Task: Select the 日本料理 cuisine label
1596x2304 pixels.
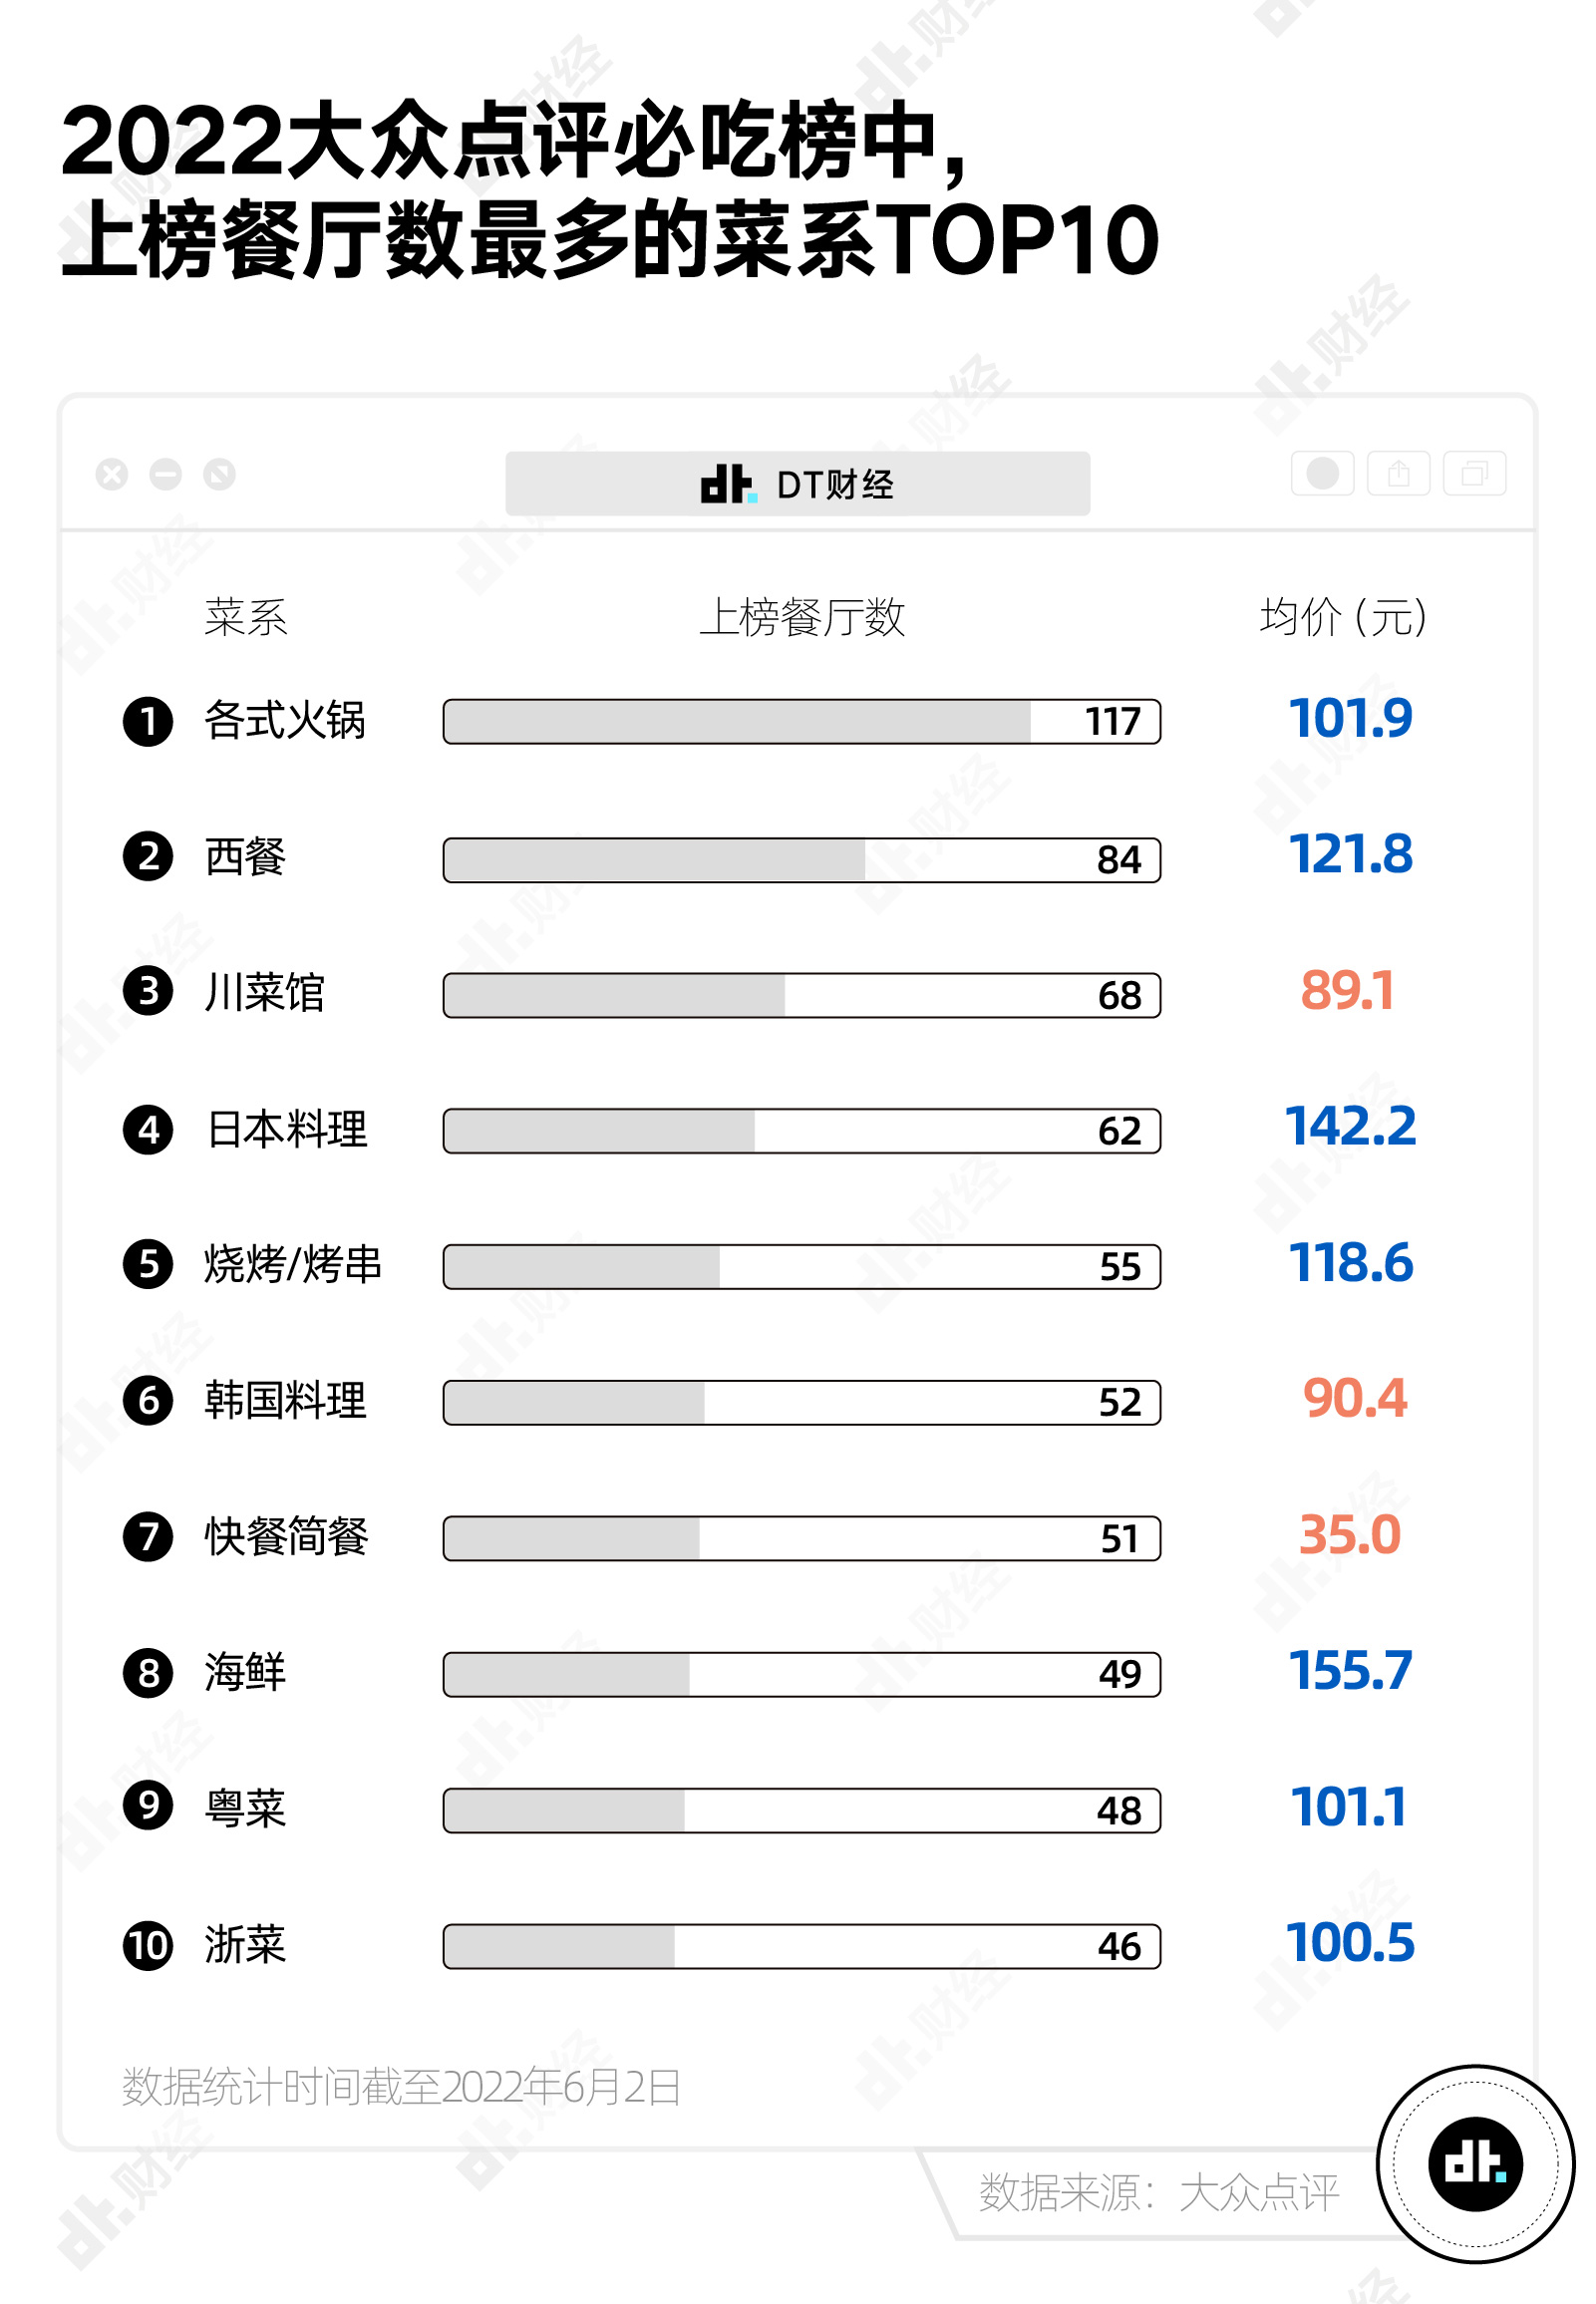Action: pos(287,1129)
